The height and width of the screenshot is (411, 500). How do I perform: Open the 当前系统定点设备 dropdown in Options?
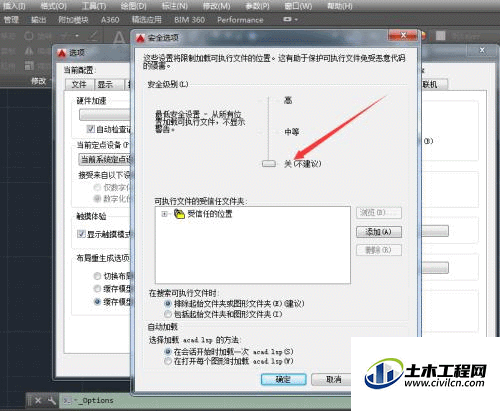coord(105,160)
